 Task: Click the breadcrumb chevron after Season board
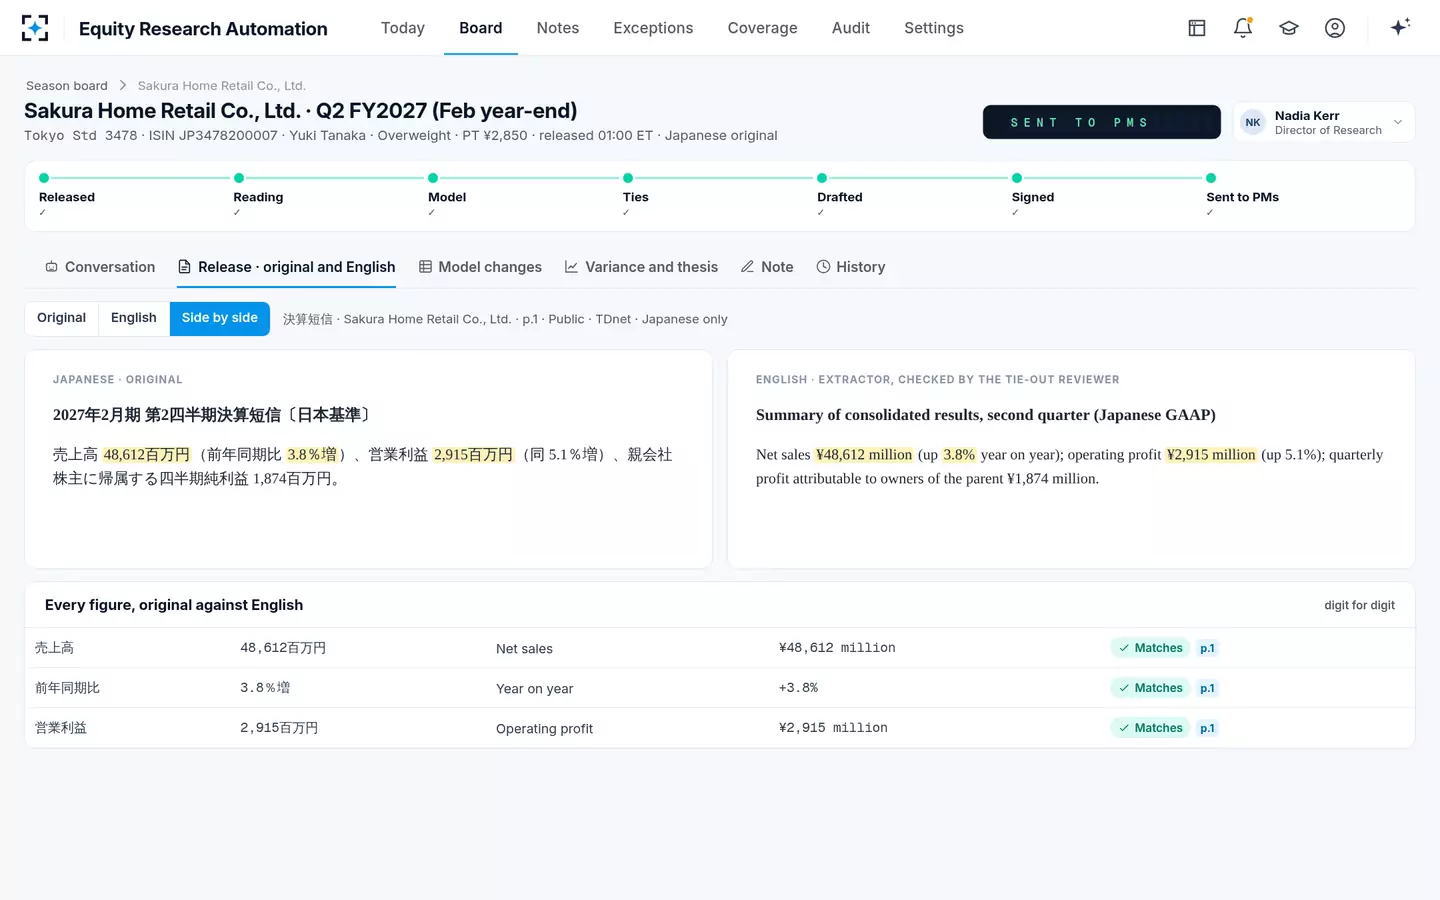[x=123, y=86]
